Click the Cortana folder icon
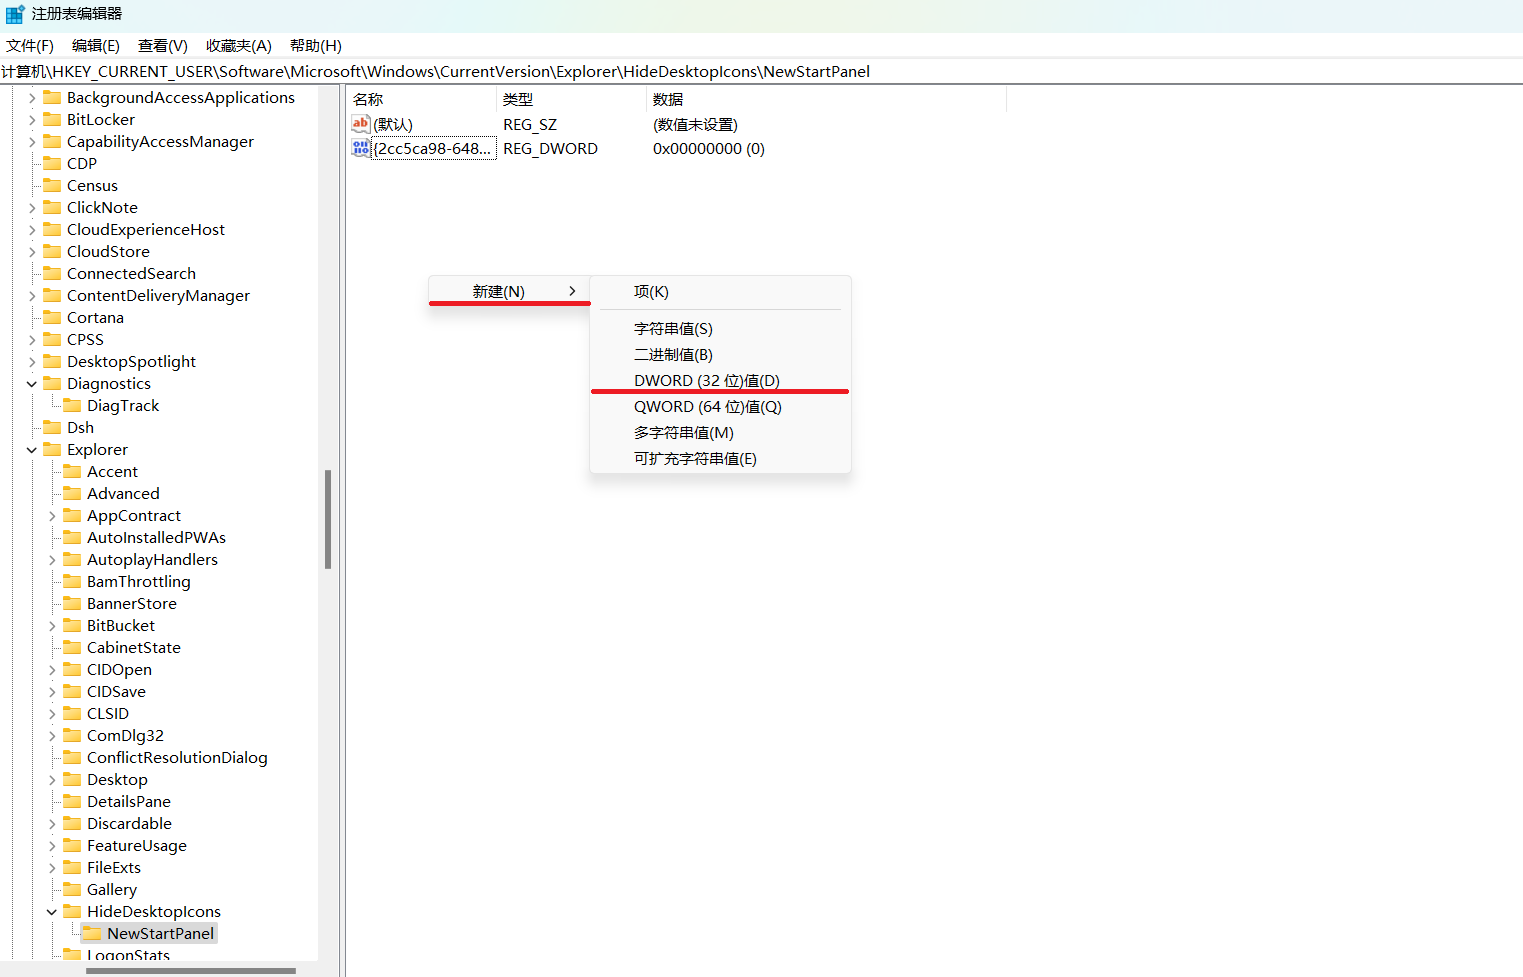Image resolution: width=1523 pixels, height=977 pixels. pos(53,317)
